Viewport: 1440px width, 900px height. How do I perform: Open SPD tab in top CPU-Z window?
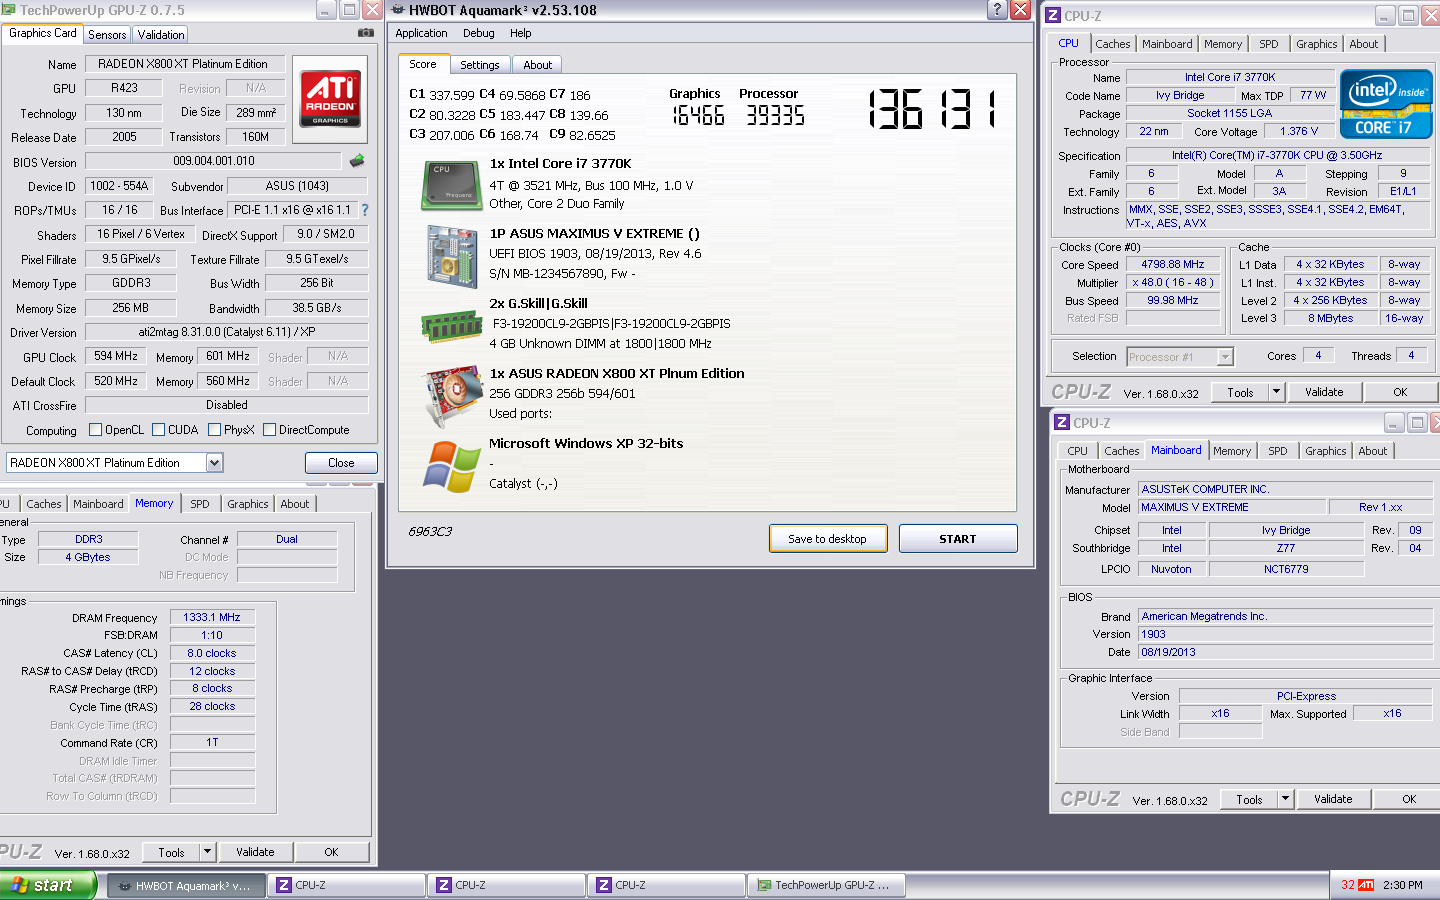tap(1269, 44)
